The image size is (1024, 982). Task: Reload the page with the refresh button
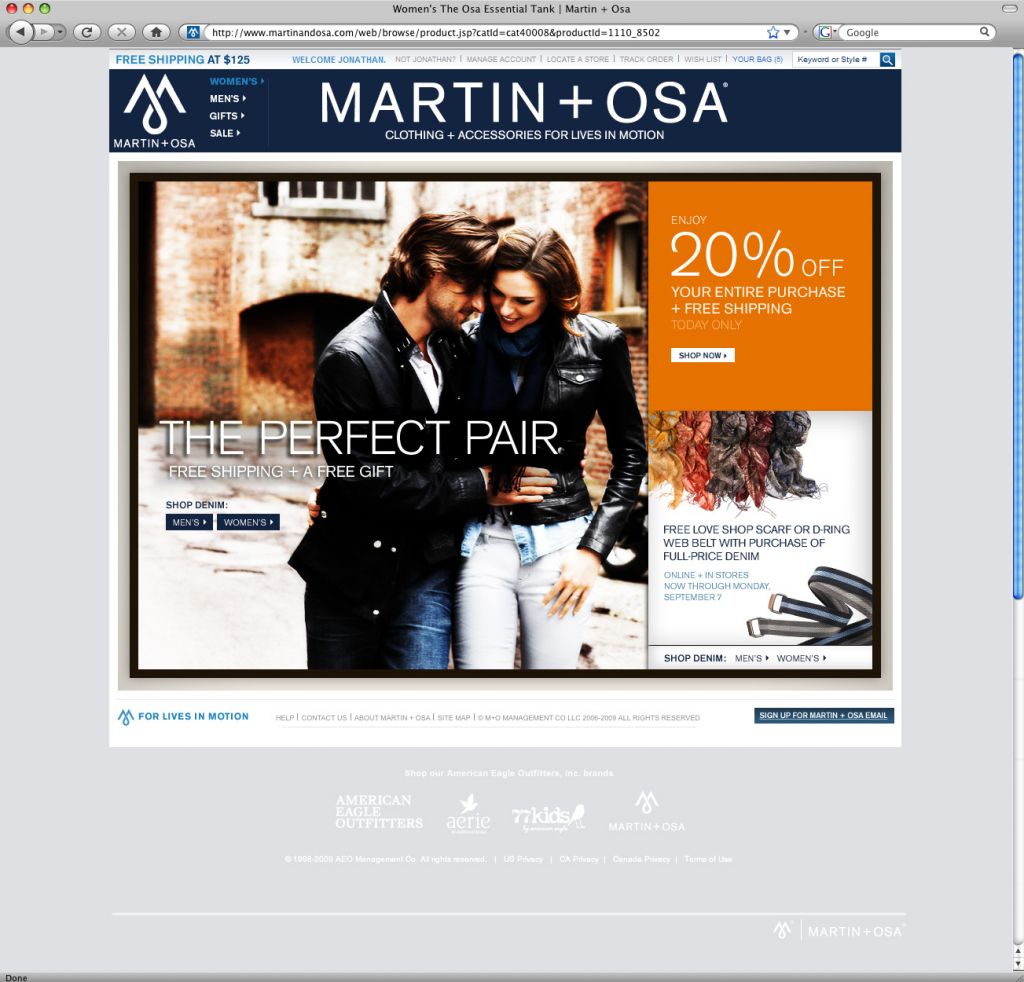point(86,31)
